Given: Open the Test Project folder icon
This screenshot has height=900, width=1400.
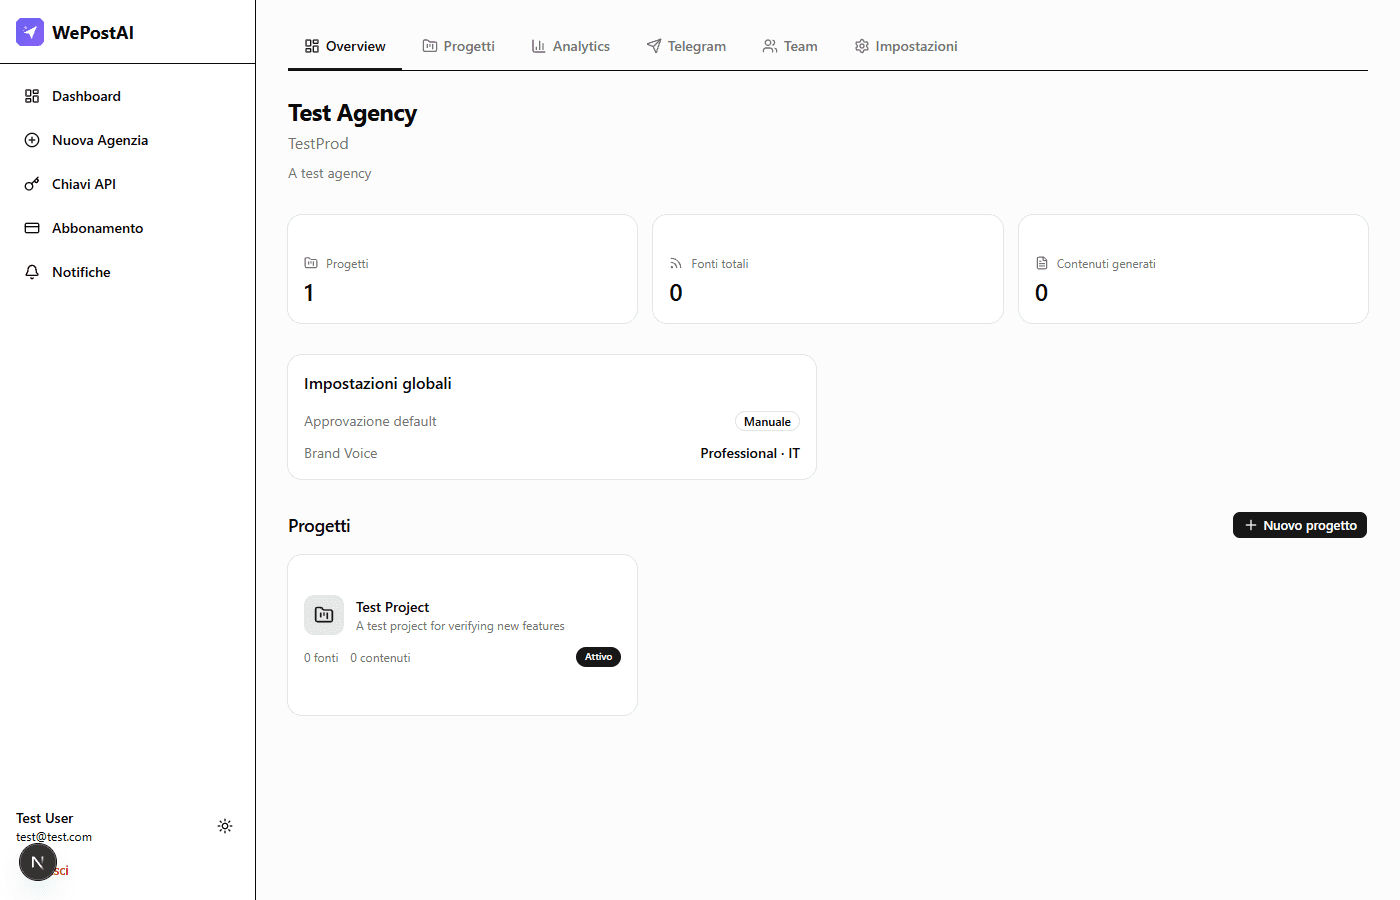Looking at the screenshot, I should pos(324,615).
